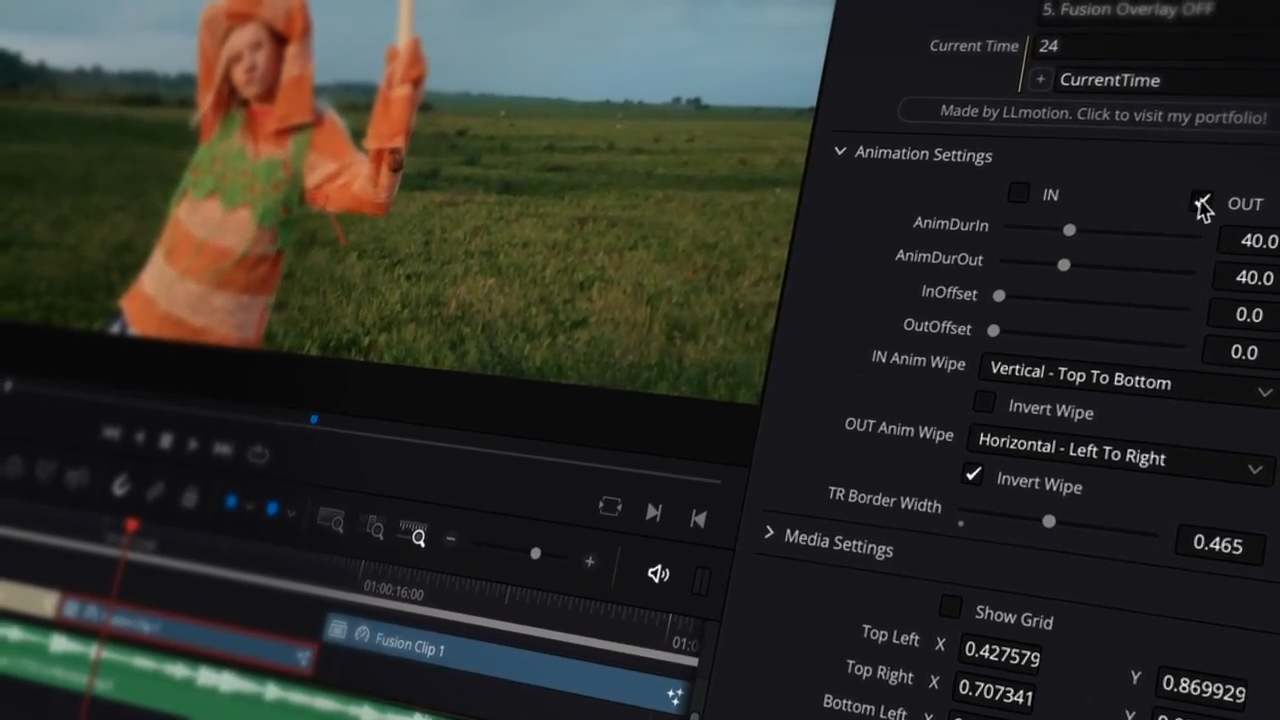Click the AnimDurOut value field 40.0
1280x720 pixels.
[1246, 277]
